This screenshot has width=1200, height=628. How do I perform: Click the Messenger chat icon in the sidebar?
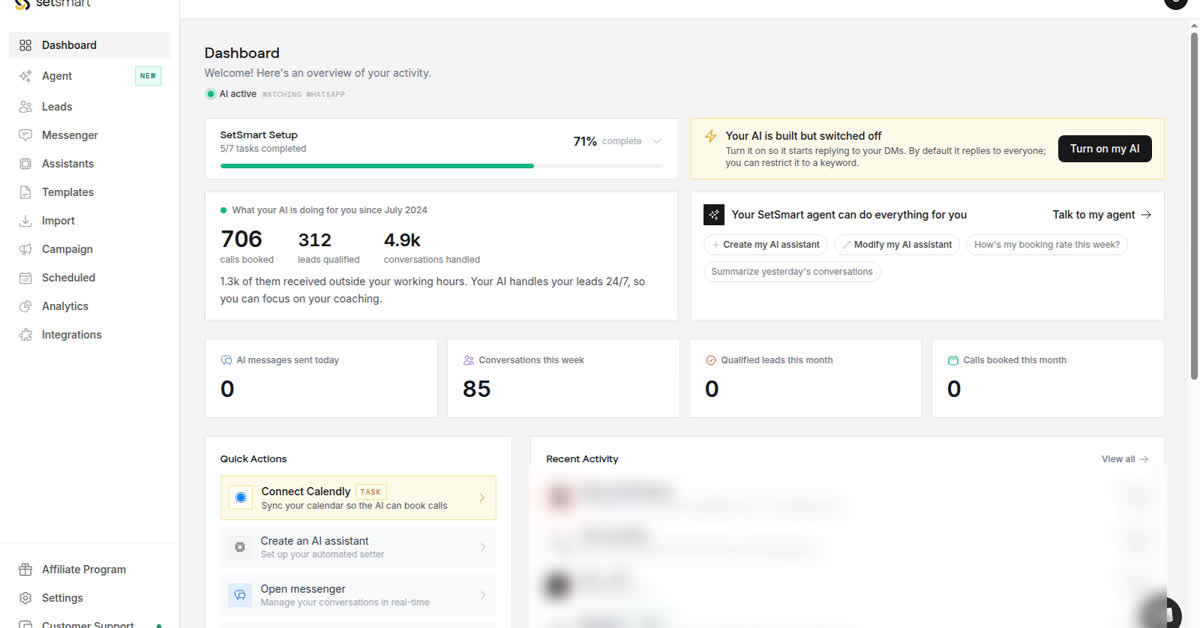tap(25, 135)
